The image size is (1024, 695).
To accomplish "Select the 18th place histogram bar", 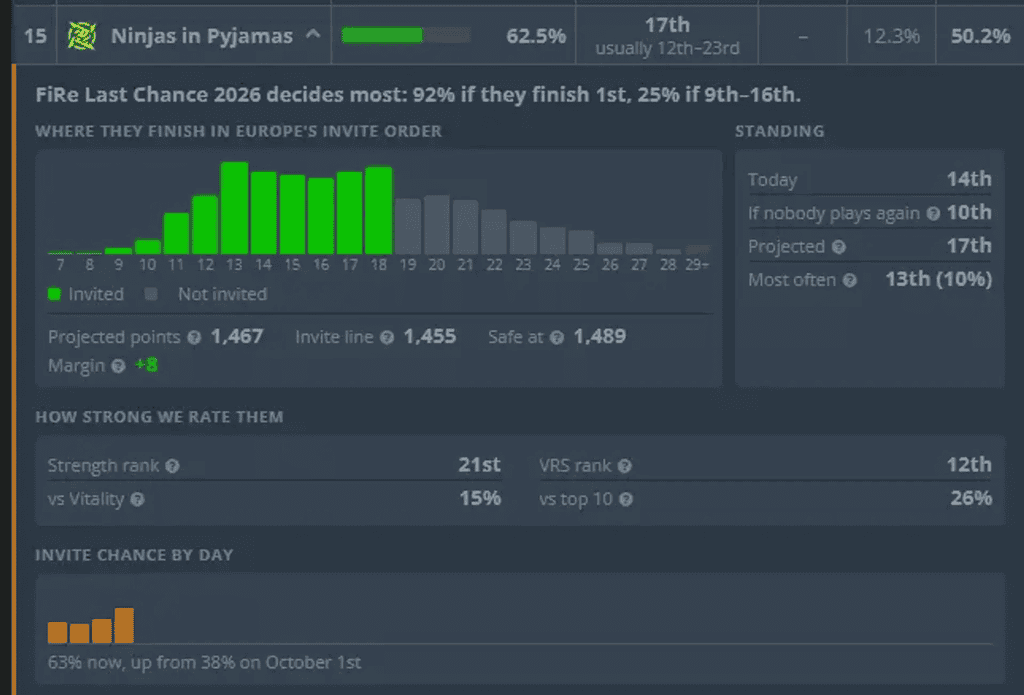I will click(379, 210).
